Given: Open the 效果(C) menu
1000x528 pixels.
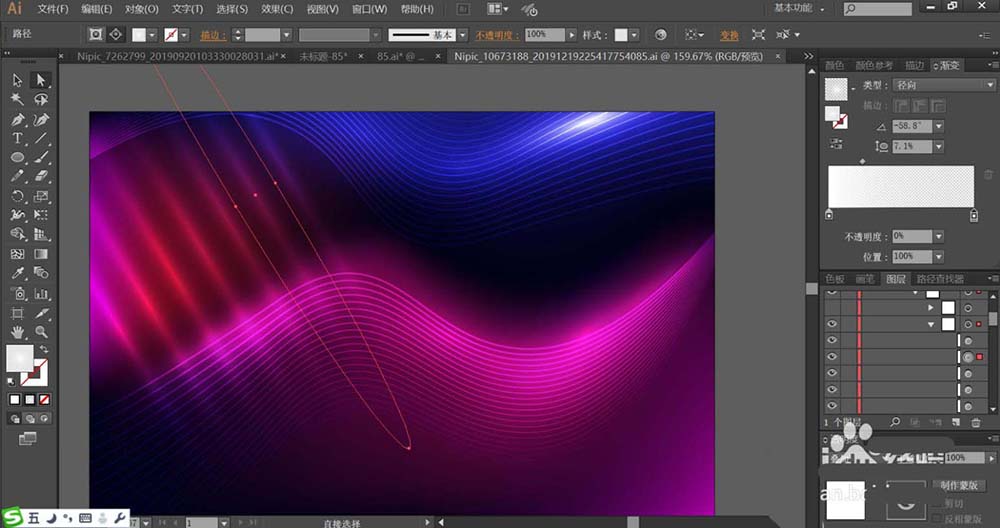Looking at the screenshot, I should coord(277,9).
